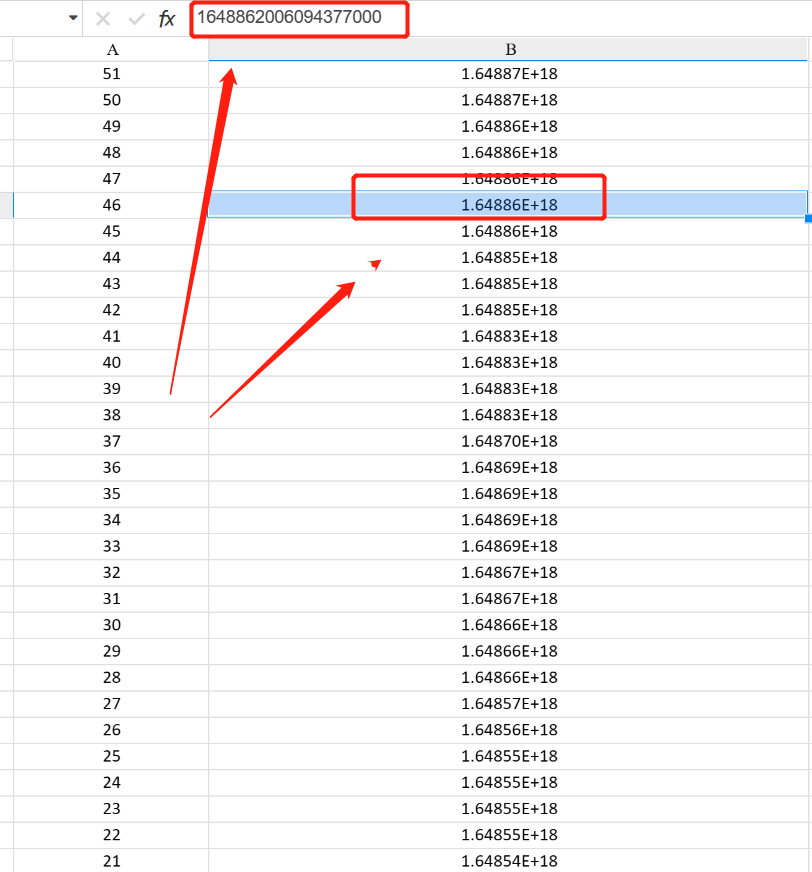Select the highlighted cell in row 46

[x=510, y=204]
